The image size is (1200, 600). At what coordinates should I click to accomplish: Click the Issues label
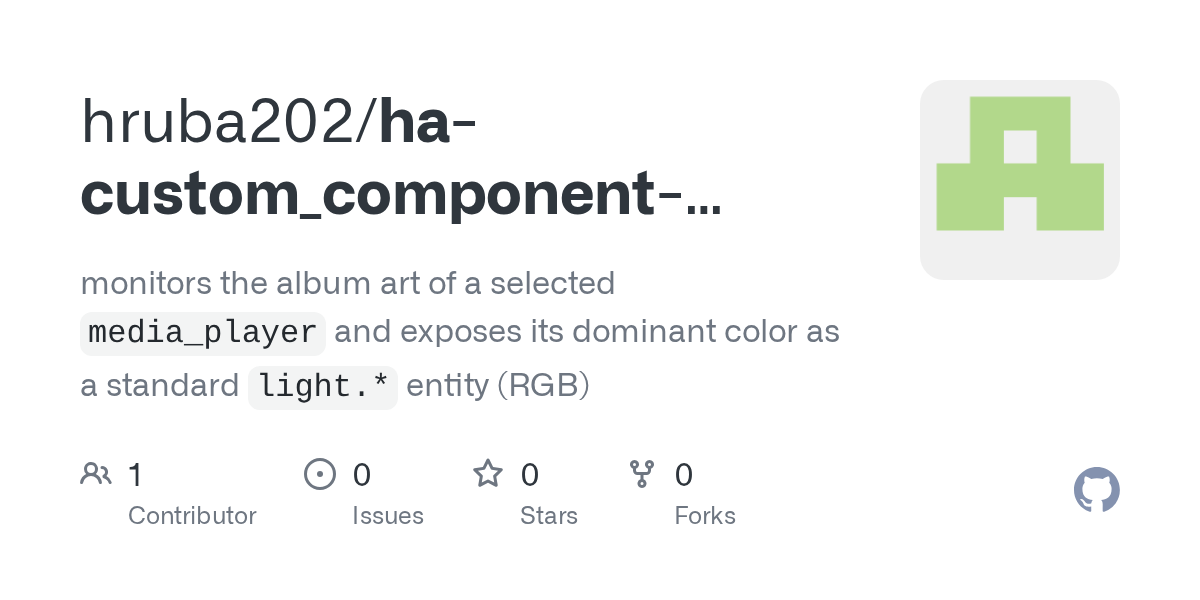[x=388, y=516]
